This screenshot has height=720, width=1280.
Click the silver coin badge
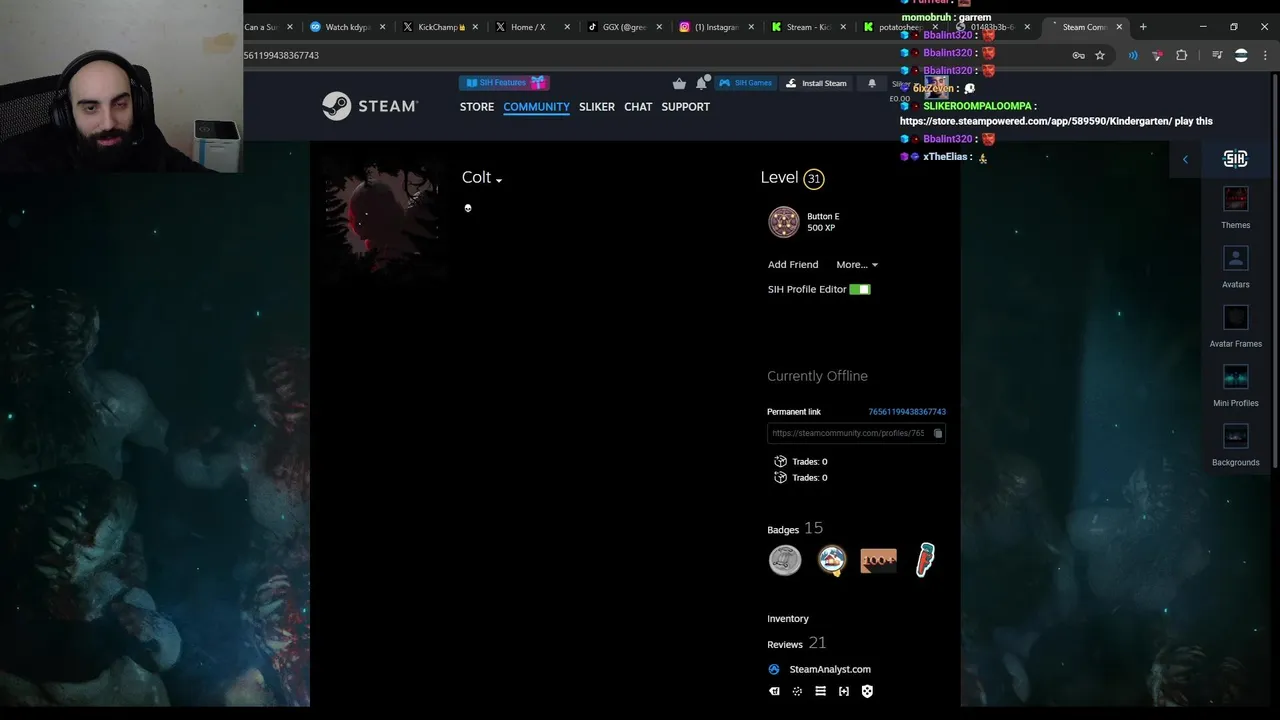[785, 560]
